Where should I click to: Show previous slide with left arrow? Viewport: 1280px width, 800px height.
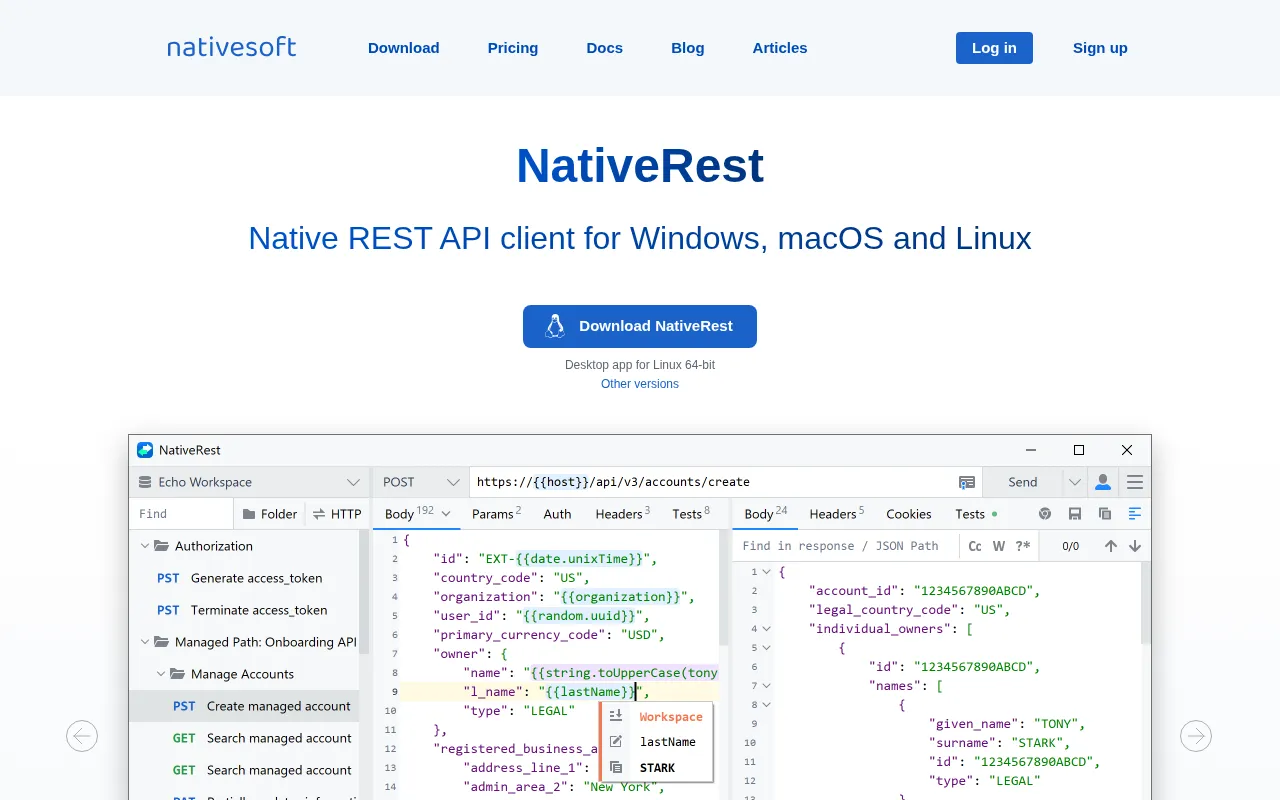click(82, 736)
